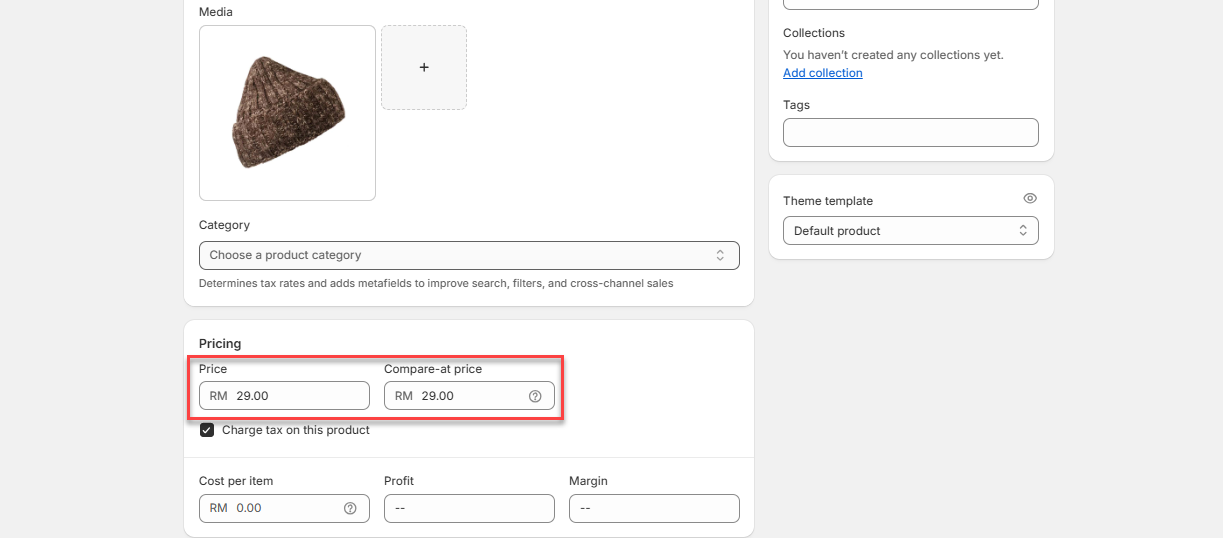1223x538 pixels.
Task: Click the Charge tax on this product label
Action: tap(296, 430)
